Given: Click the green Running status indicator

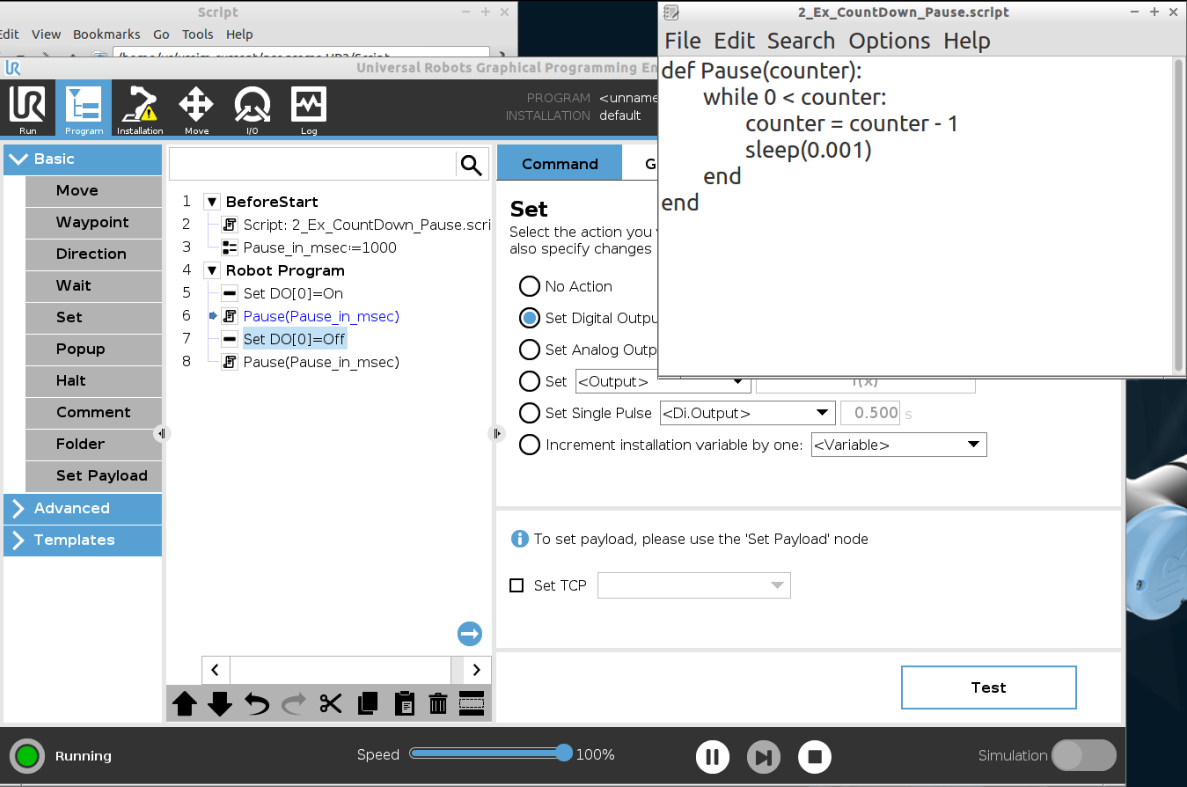Looking at the screenshot, I should (x=27, y=756).
